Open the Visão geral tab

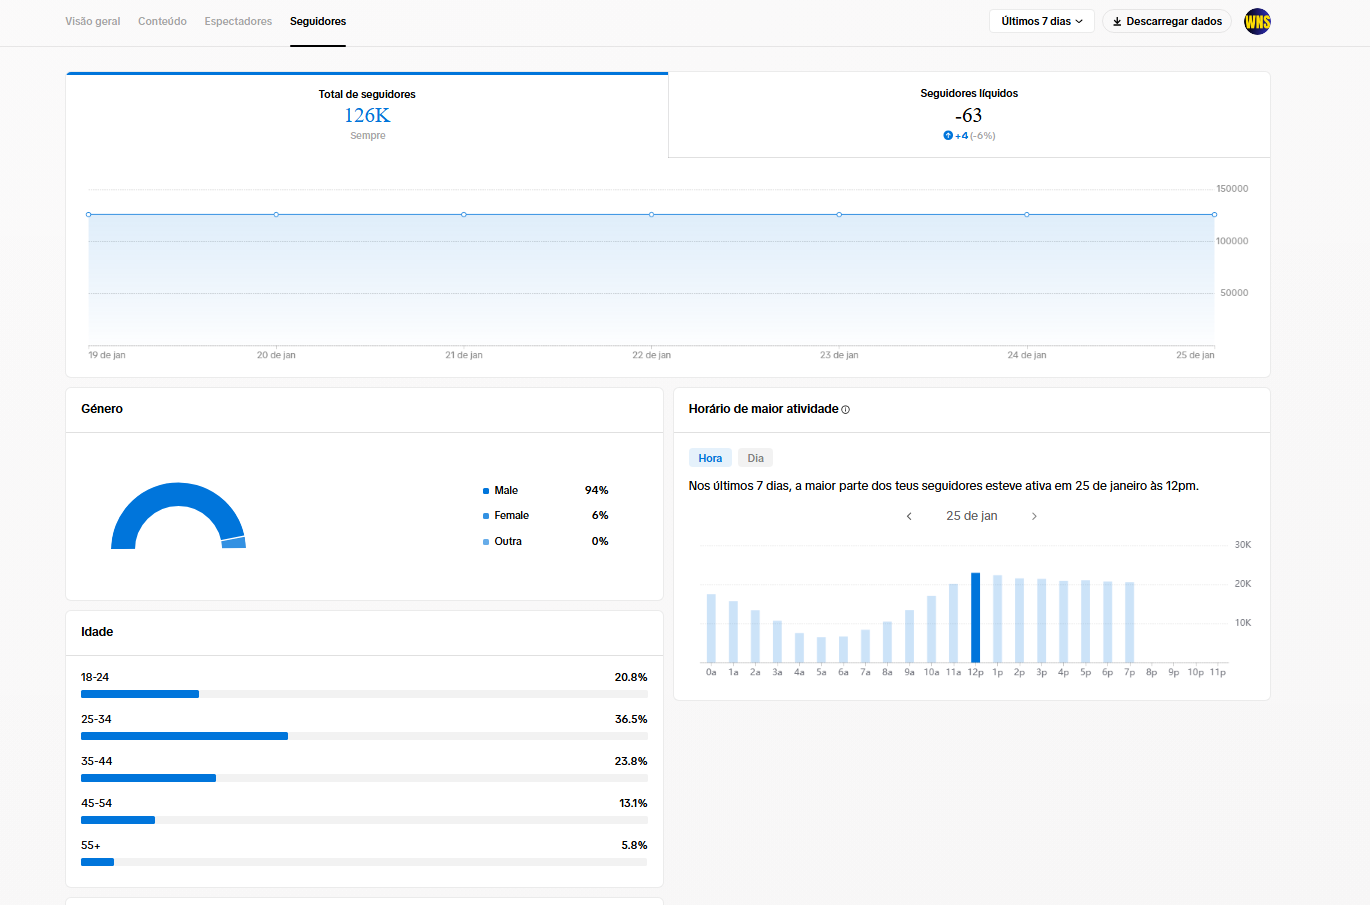click(x=93, y=21)
